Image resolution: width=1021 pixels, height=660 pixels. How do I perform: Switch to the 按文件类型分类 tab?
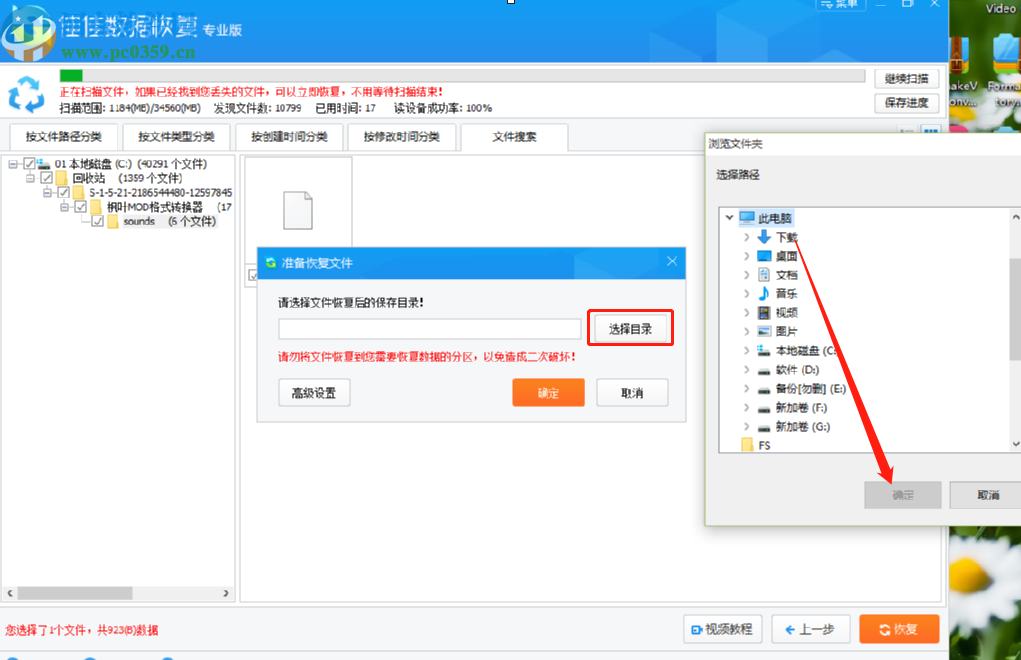176,137
